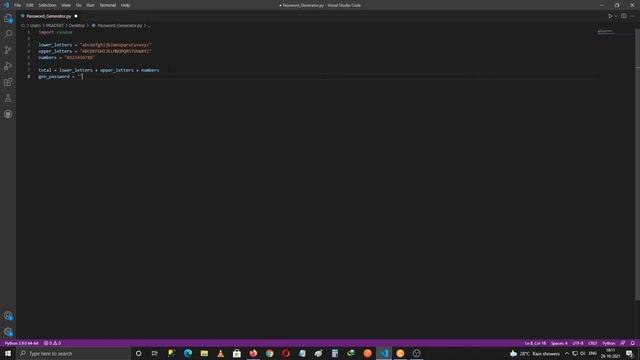Select Python interpreter in status bar
The width and height of the screenshot is (640, 360).
22,343
